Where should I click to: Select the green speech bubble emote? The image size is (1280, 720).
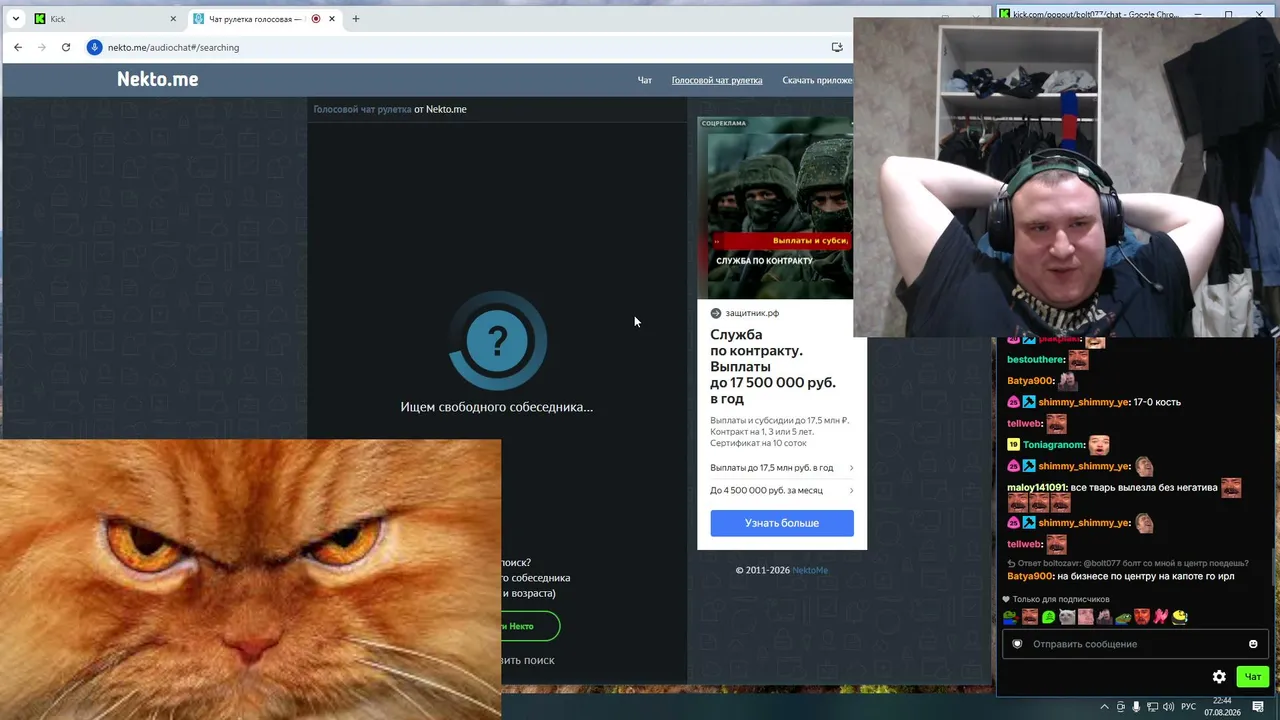pyautogui.click(x=1048, y=617)
